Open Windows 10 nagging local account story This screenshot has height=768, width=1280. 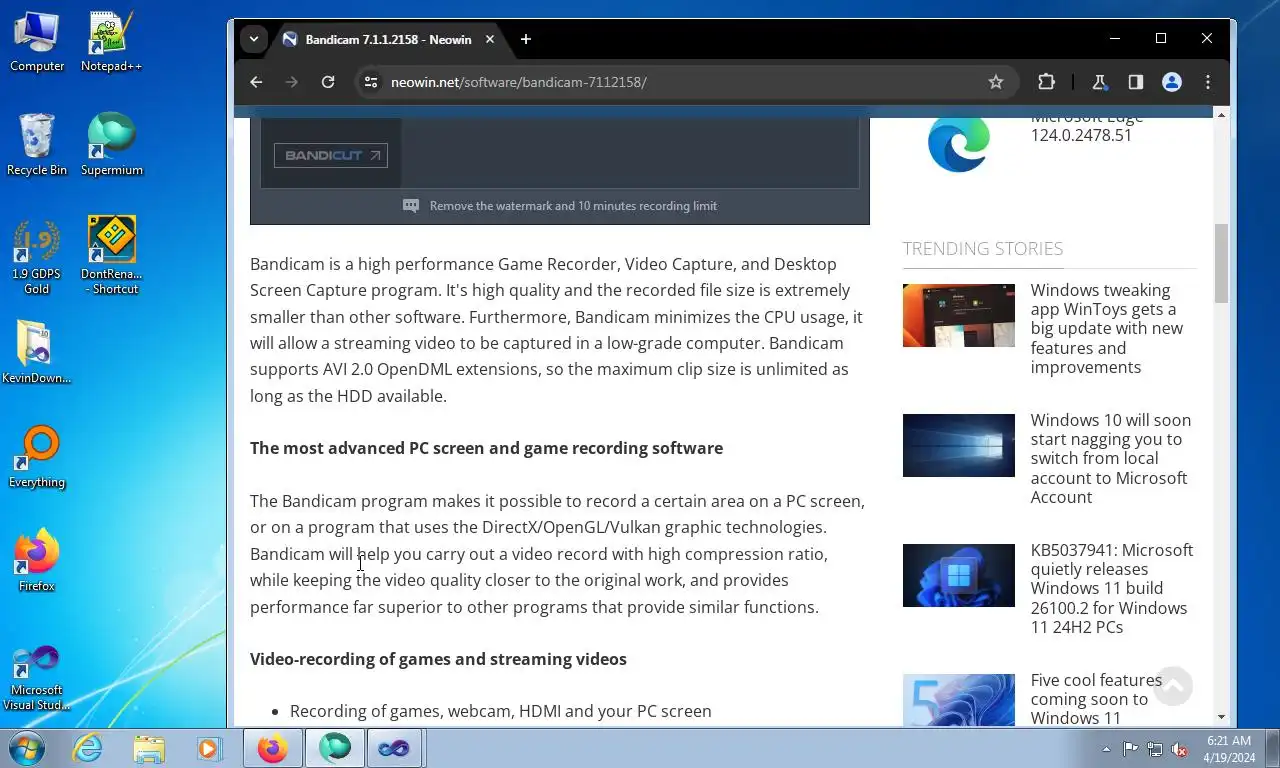[x=1111, y=458]
